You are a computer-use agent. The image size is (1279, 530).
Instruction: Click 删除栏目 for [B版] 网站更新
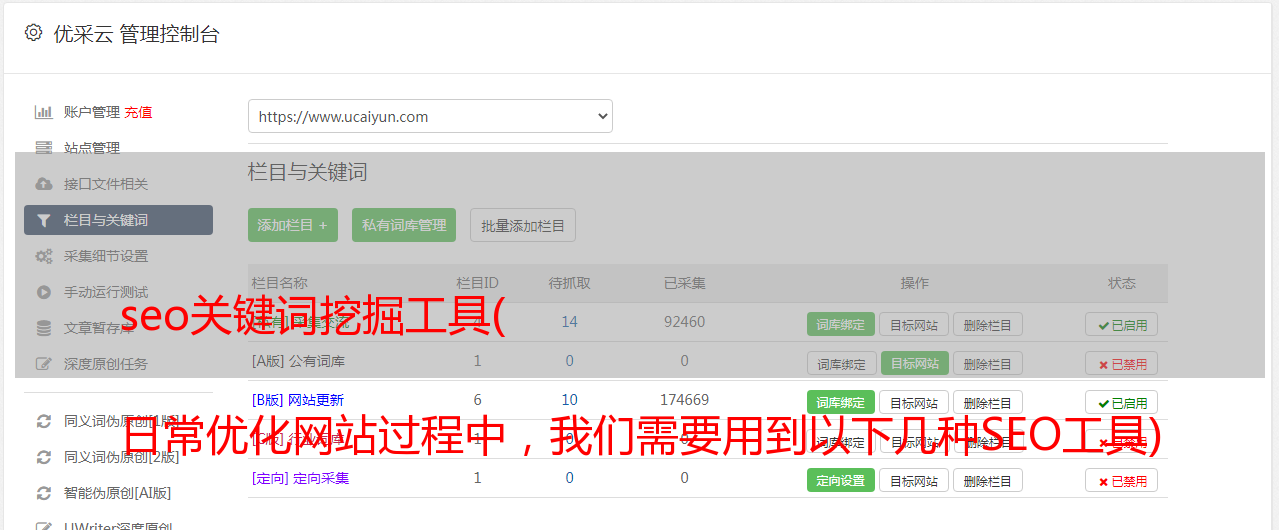coord(987,402)
